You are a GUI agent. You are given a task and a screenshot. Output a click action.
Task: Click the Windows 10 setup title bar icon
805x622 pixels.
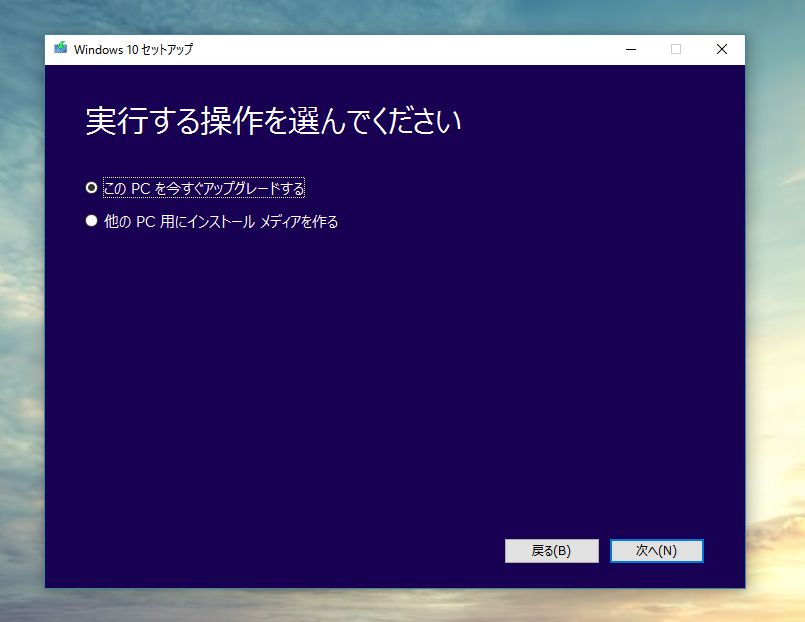point(61,48)
